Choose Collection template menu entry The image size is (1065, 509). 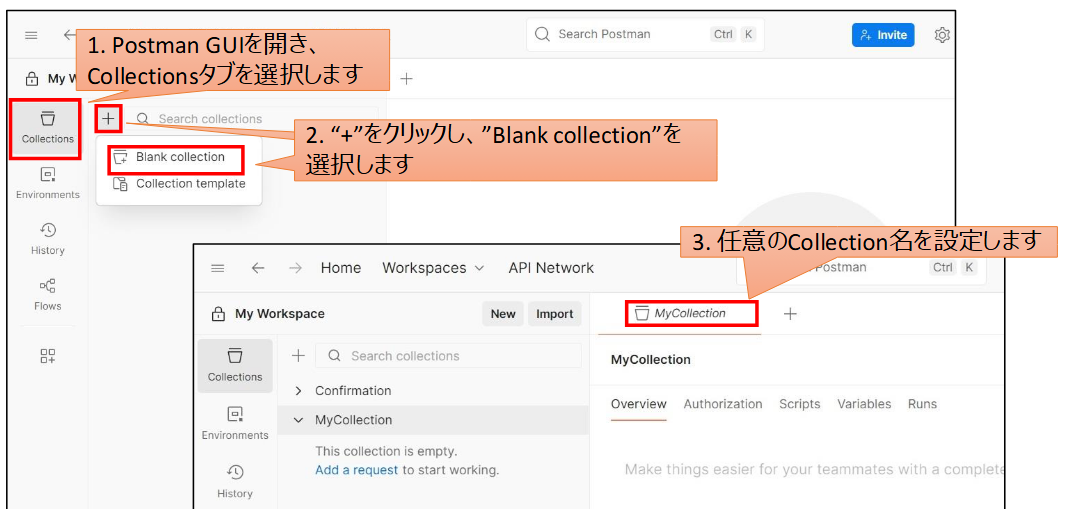[179, 183]
